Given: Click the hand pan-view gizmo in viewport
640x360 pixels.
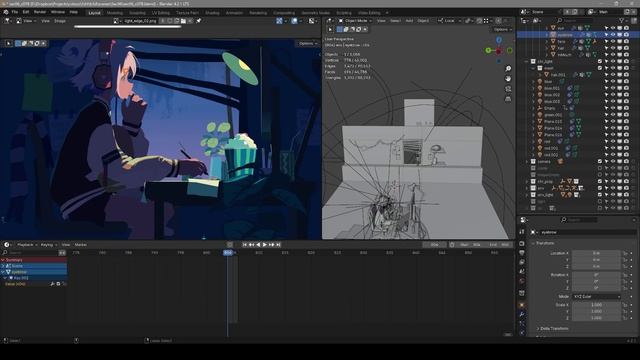Looking at the screenshot, I should [x=508, y=78].
